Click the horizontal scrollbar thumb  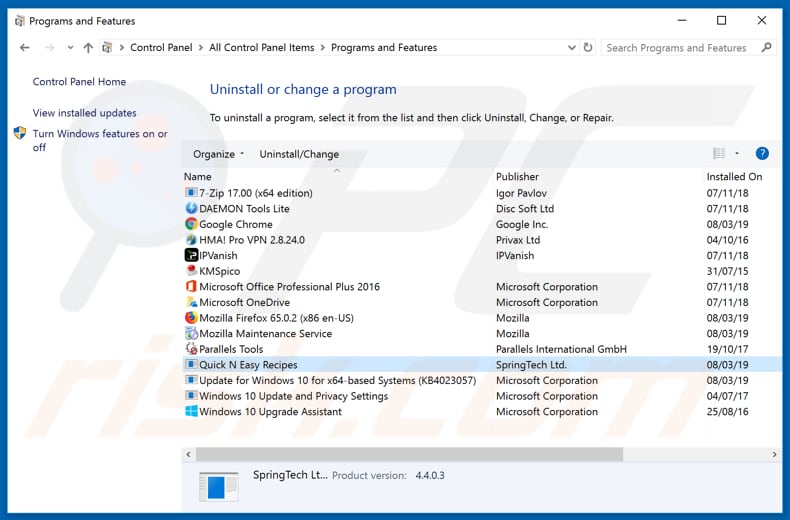pyautogui.click(x=409, y=454)
